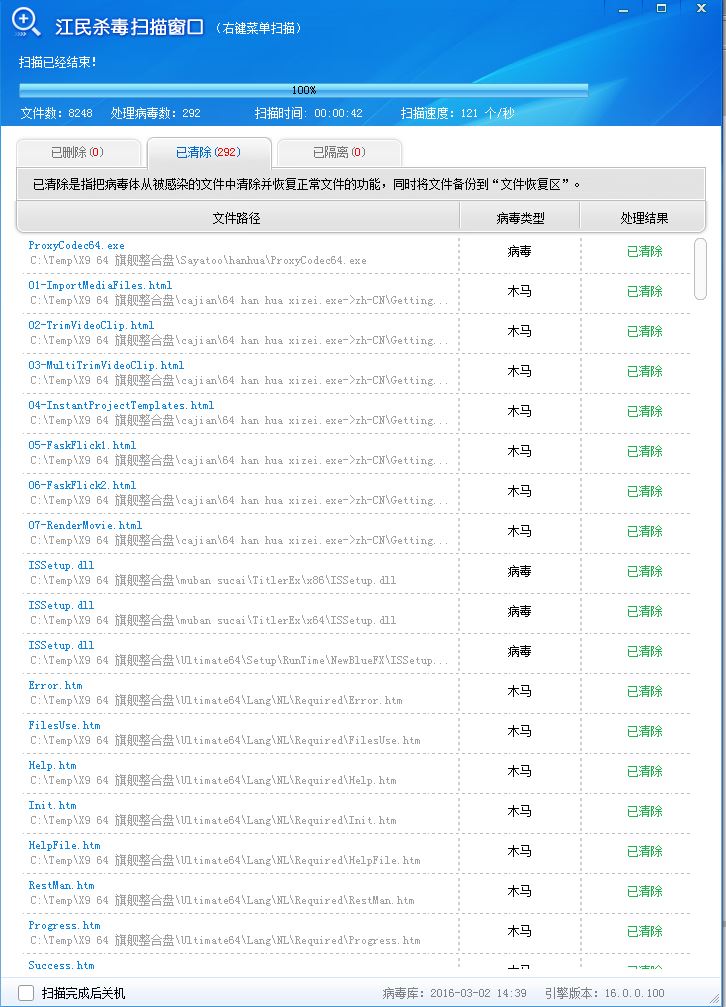
Task: Sort by 文件路径 column header
Action: [237, 218]
